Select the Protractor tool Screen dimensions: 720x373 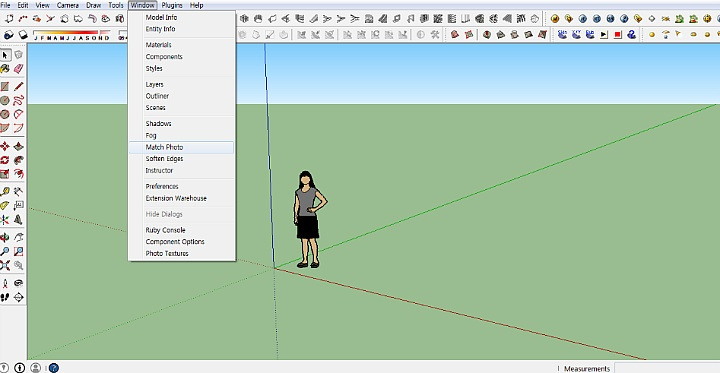click(x=5, y=206)
